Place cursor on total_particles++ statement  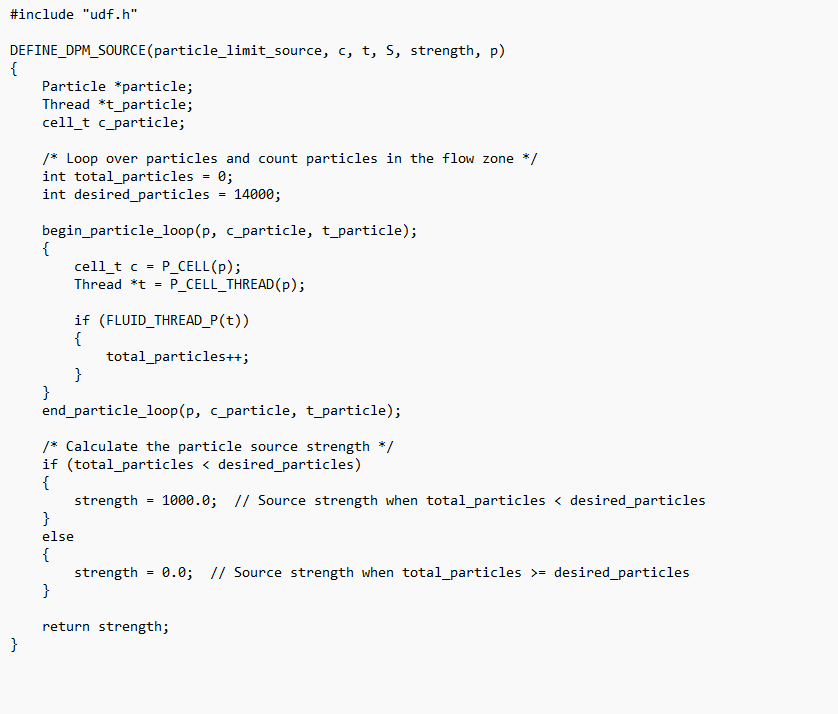(177, 356)
